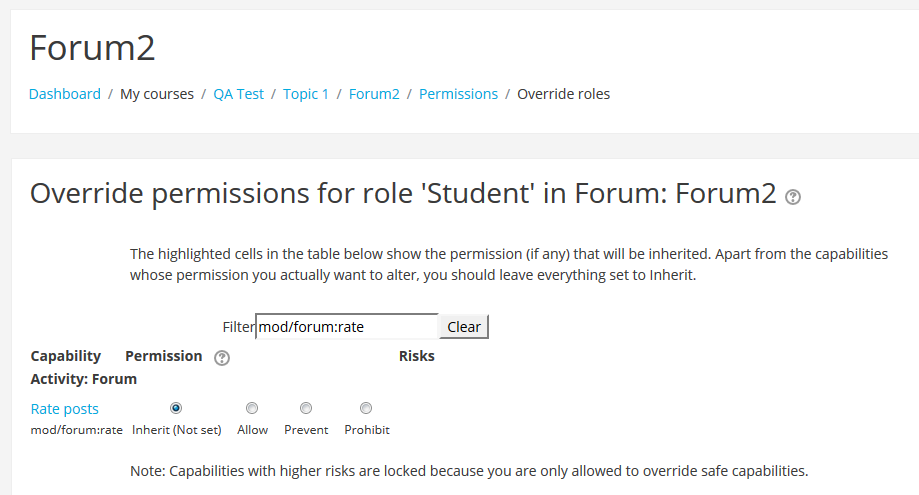Return to Permissions breadcrumb page
Image resolution: width=919 pixels, height=495 pixels.
tap(458, 94)
